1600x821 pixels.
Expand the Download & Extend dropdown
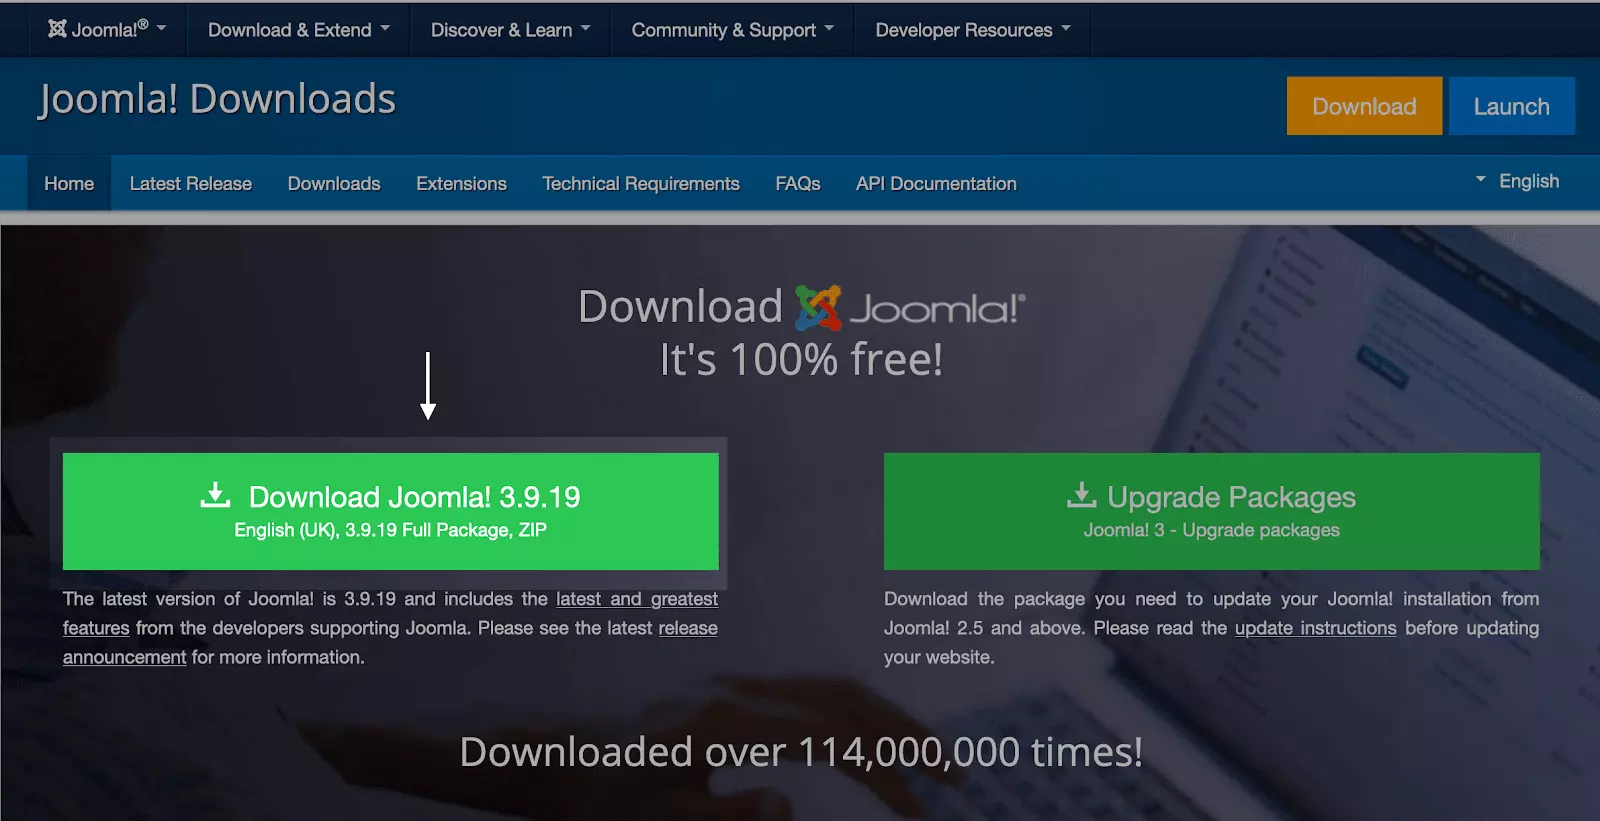coord(298,30)
